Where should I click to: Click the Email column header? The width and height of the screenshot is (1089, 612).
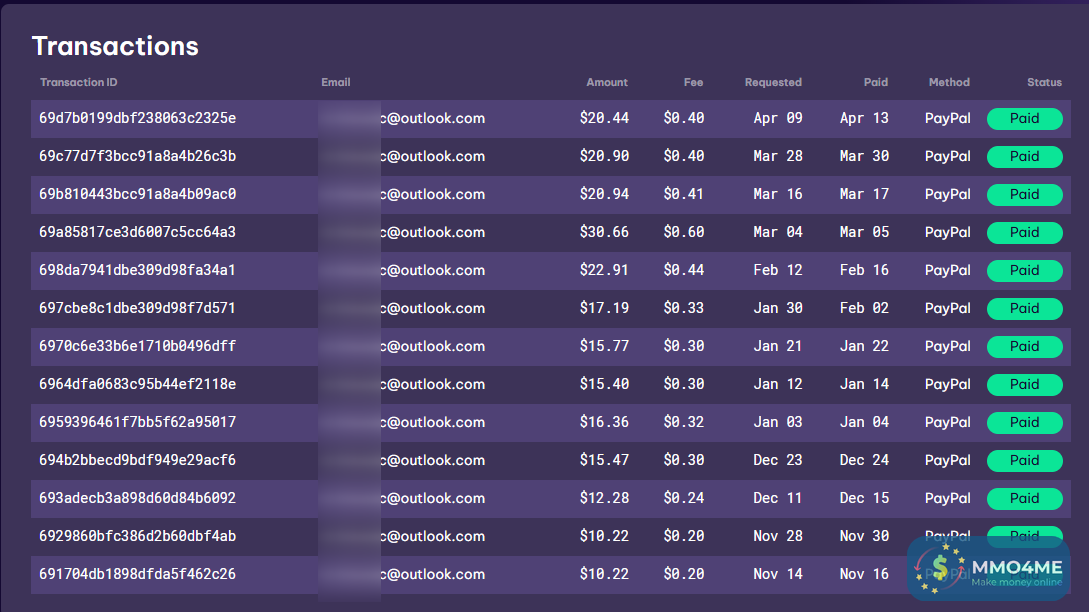pyautogui.click(x=335, y=82)
